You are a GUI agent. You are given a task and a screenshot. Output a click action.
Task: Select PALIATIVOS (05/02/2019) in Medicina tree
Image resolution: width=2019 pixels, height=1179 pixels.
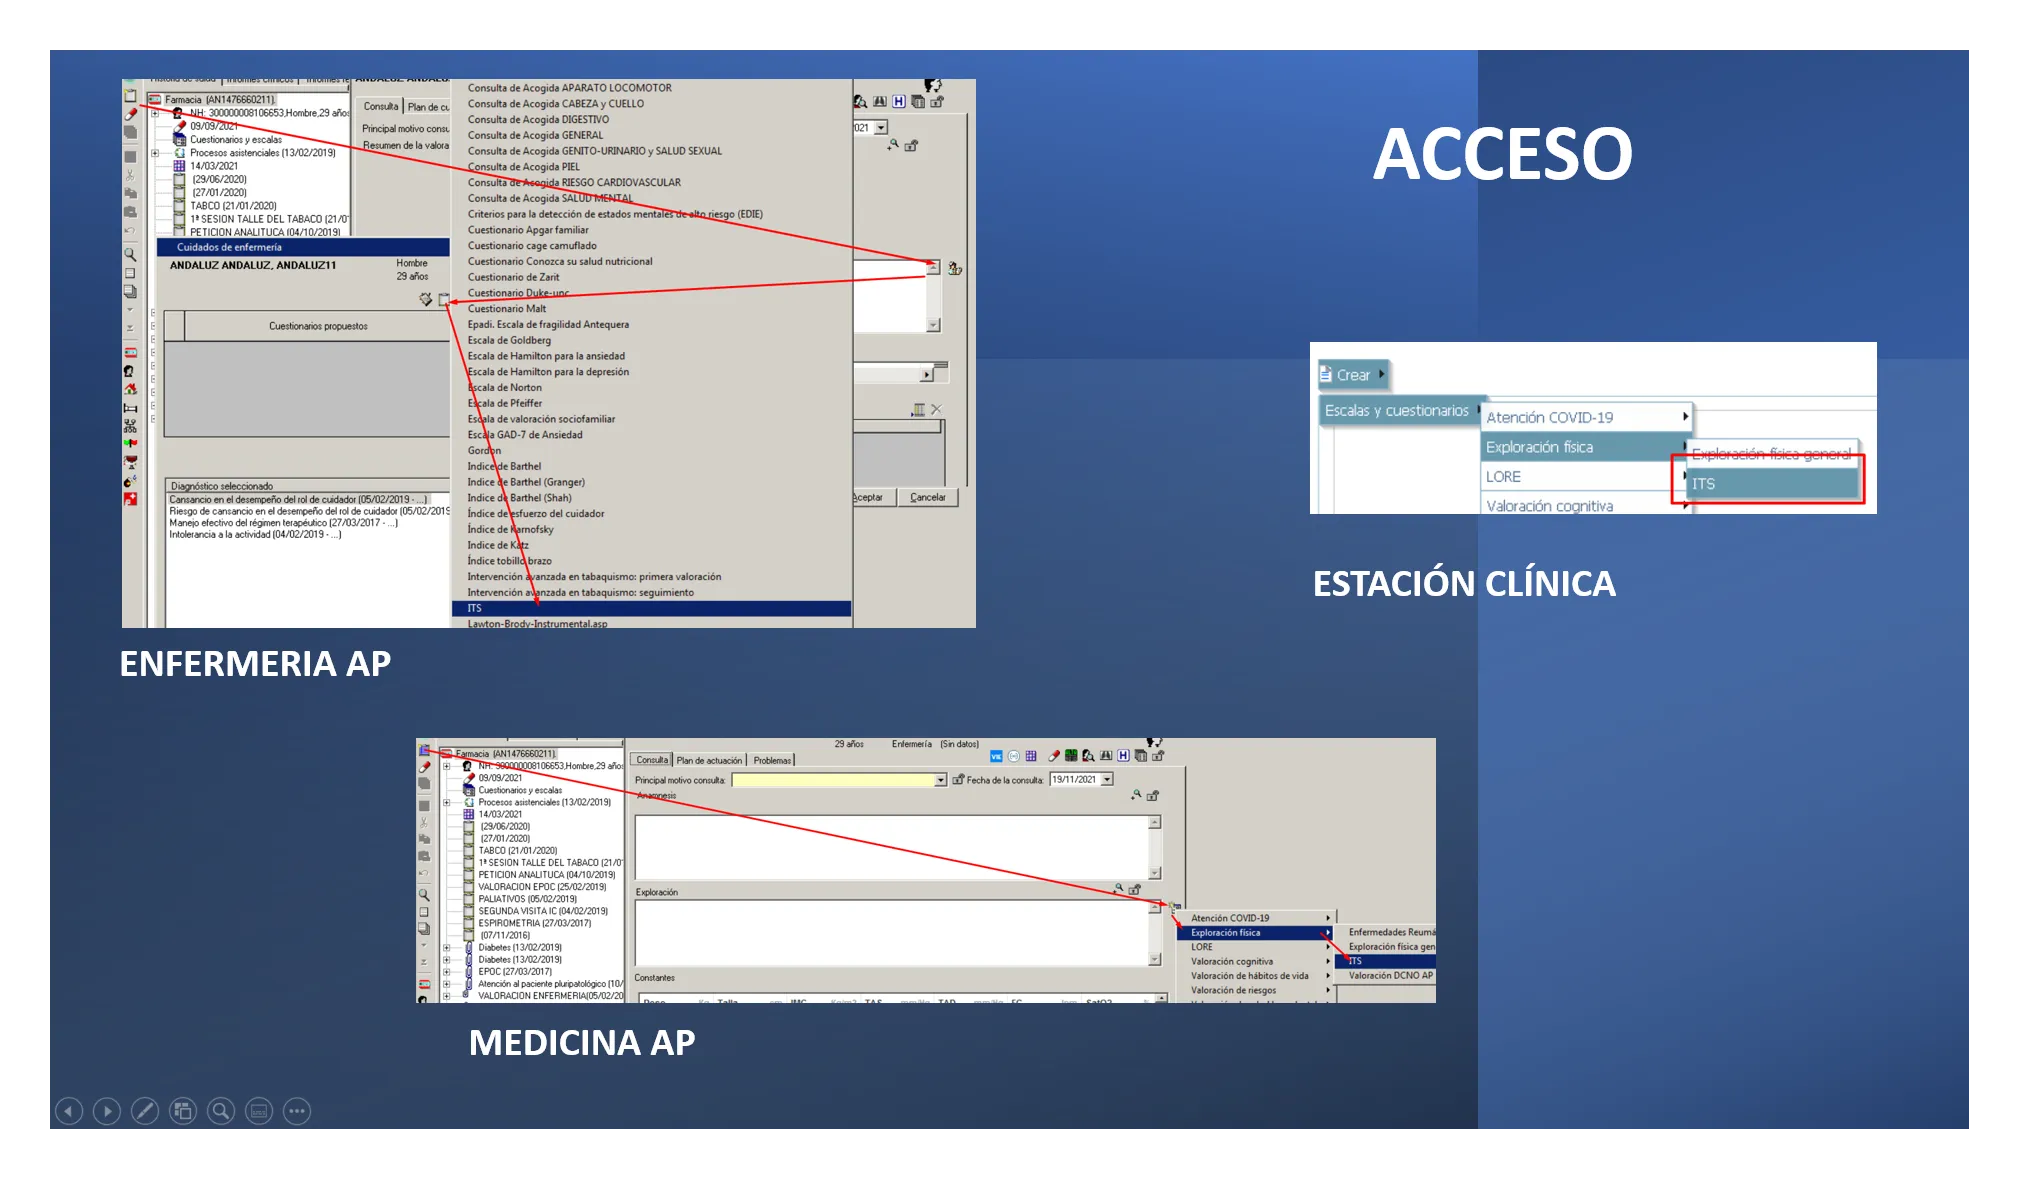[x=527, y=899]
